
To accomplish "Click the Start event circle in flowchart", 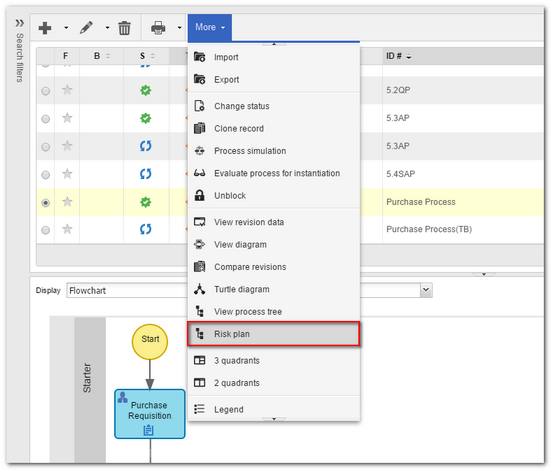I will (x=150, y=341).
